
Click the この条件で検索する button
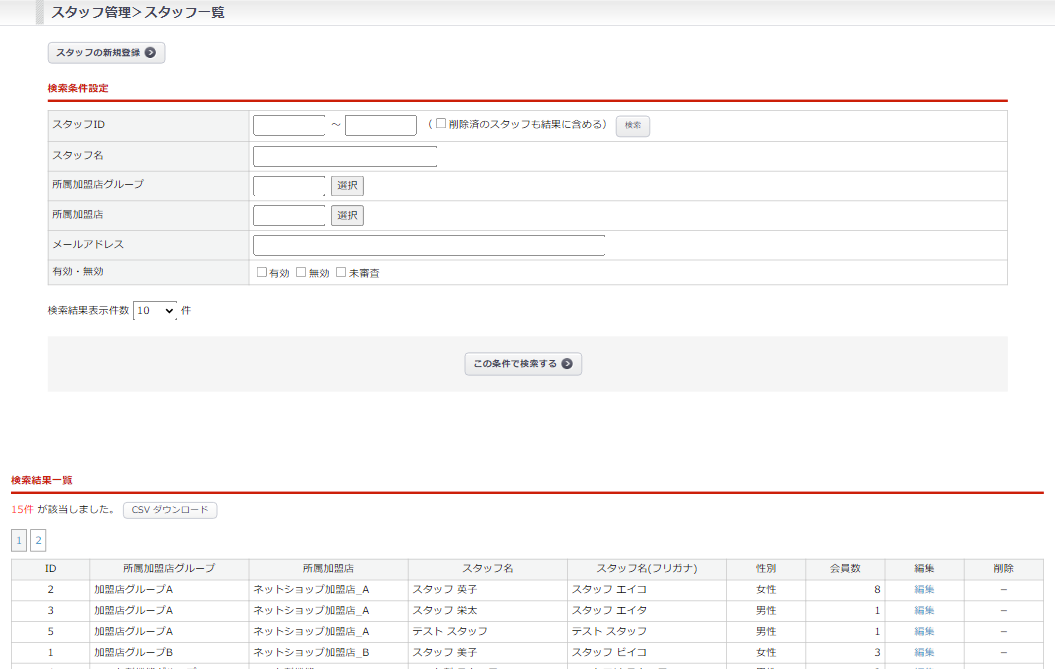click(523, 363)
